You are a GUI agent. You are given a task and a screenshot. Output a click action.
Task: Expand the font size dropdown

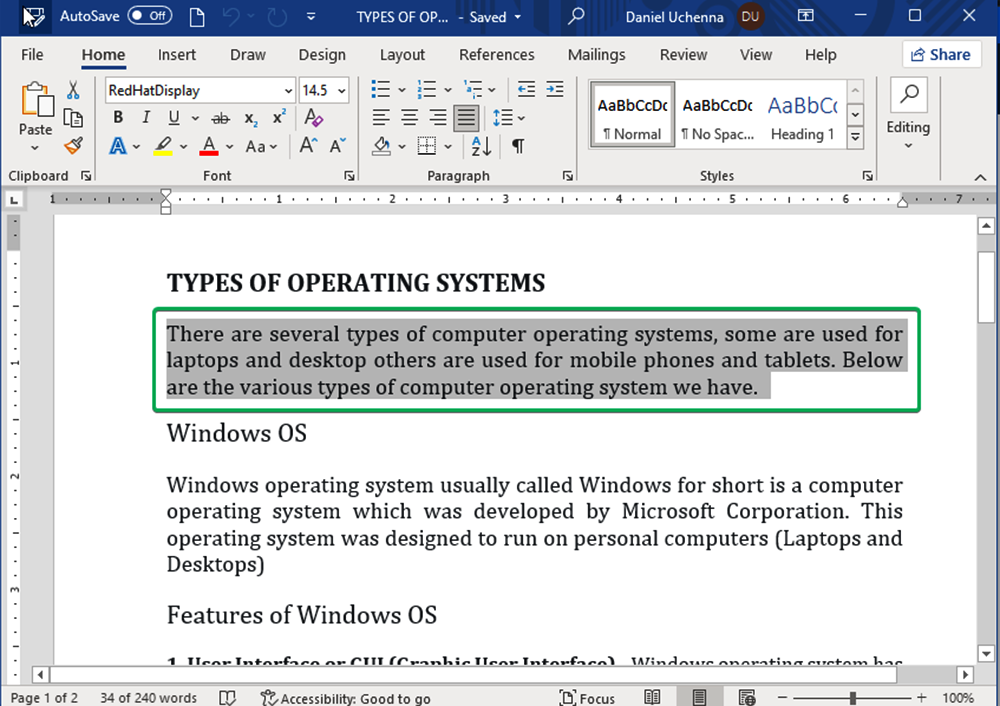pos(342,91)
